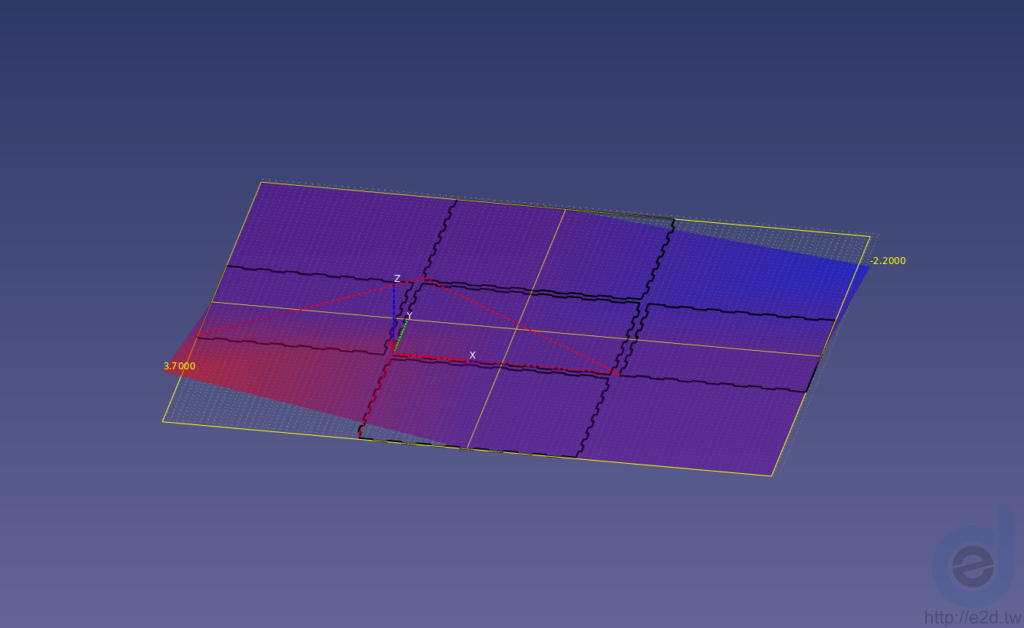Select the top-left yellow bounding box corner
This screenshot has width=1024, height=628.
[261, 182]
